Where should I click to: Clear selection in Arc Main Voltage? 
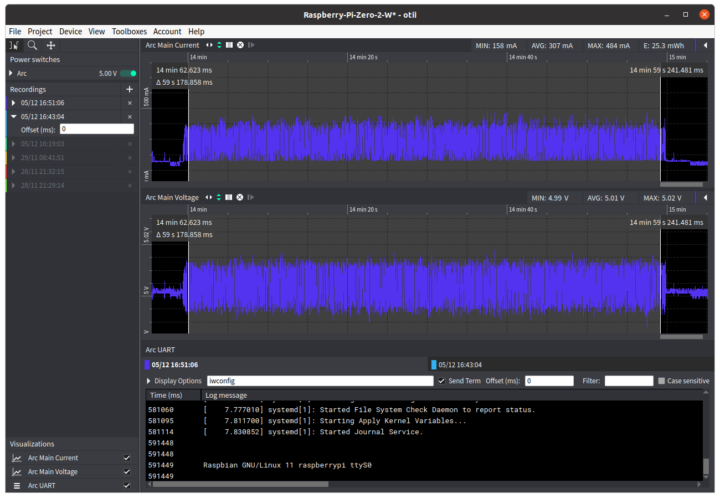[240, 197]
